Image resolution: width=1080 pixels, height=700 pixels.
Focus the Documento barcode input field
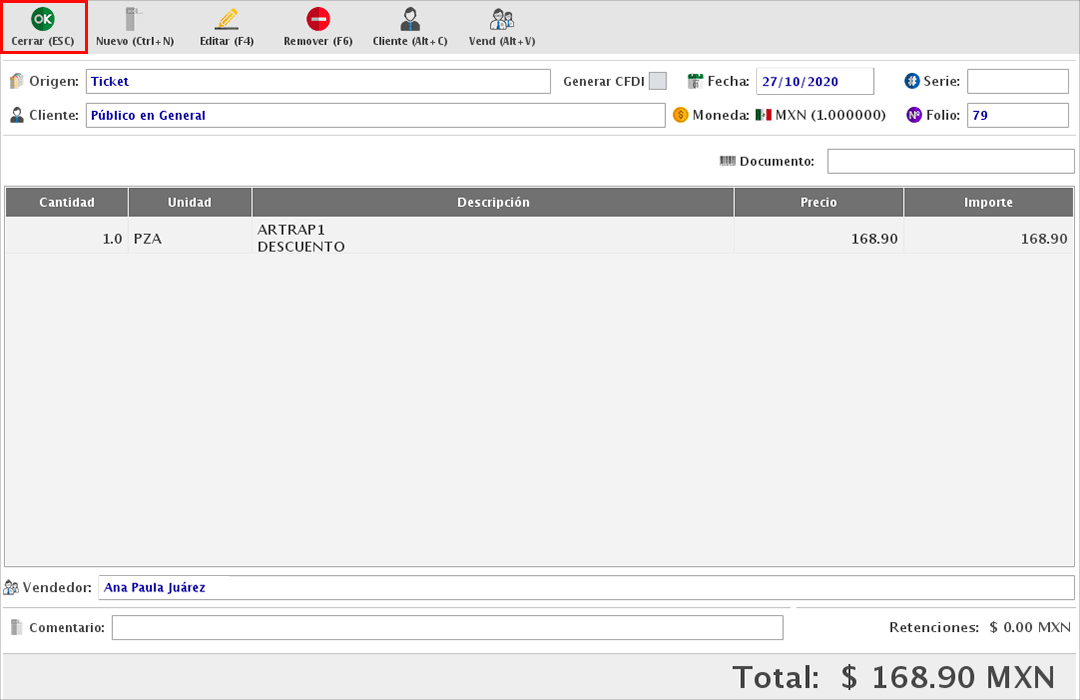click(950, 161)
